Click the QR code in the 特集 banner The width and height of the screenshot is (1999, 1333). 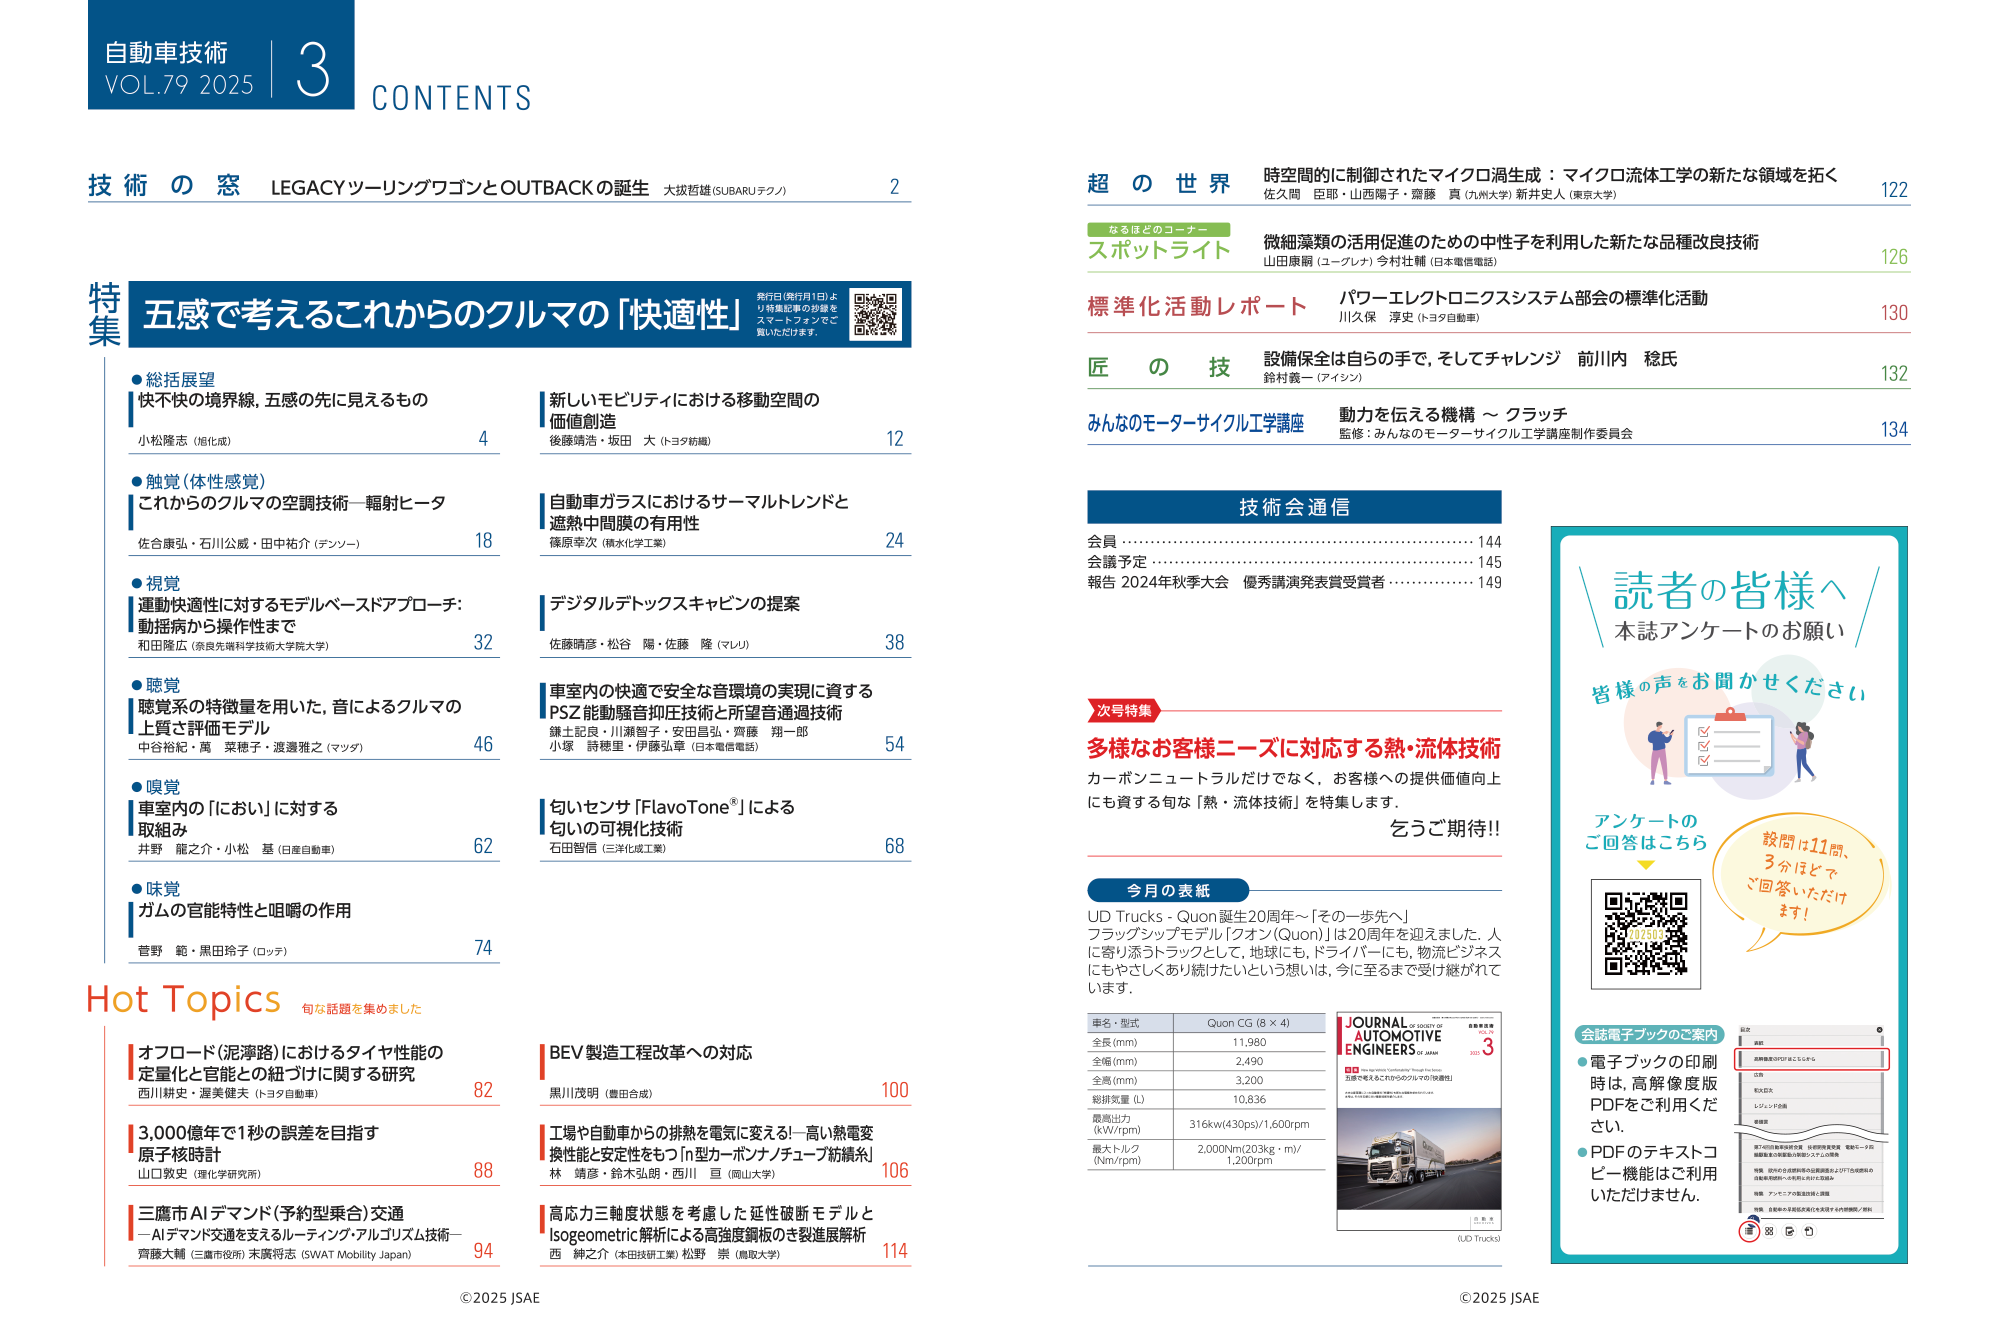tap(875, 314)
